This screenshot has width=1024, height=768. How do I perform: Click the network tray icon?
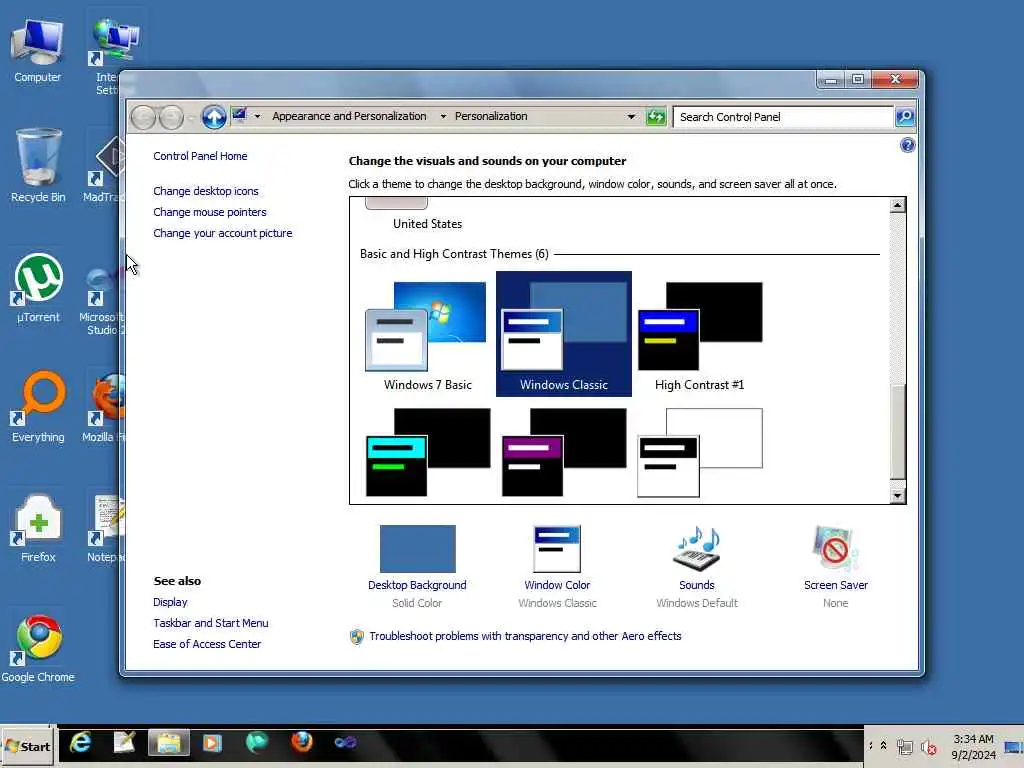(904, 746)
